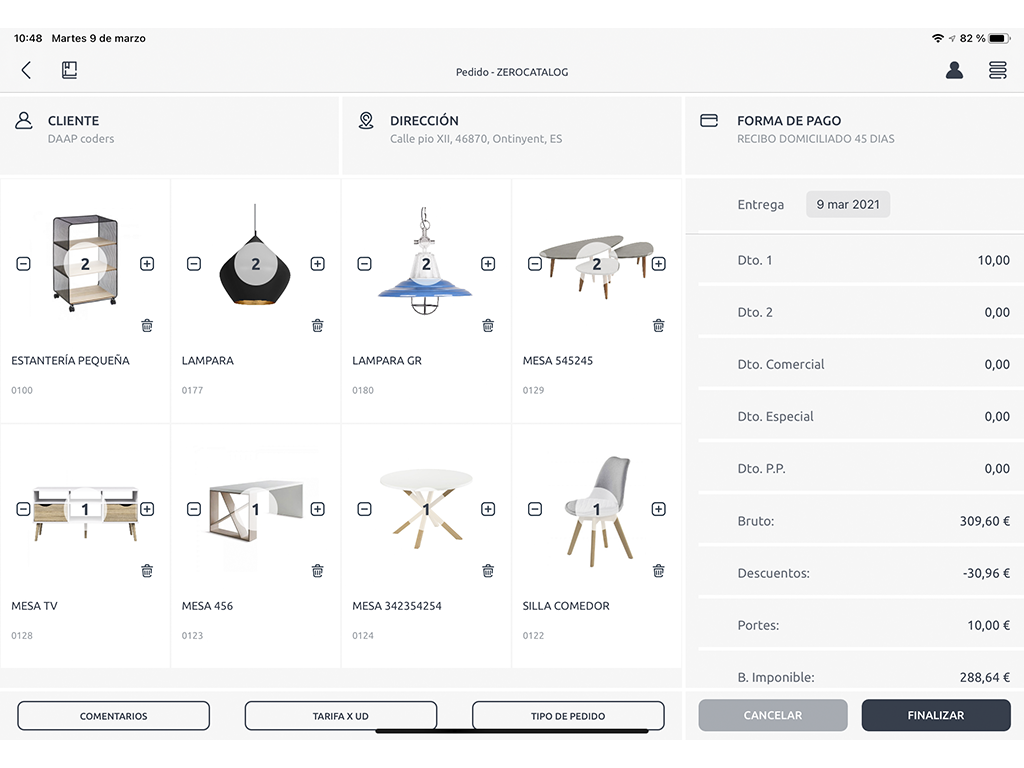Increase quantity of MESA TV

point(147,509)
